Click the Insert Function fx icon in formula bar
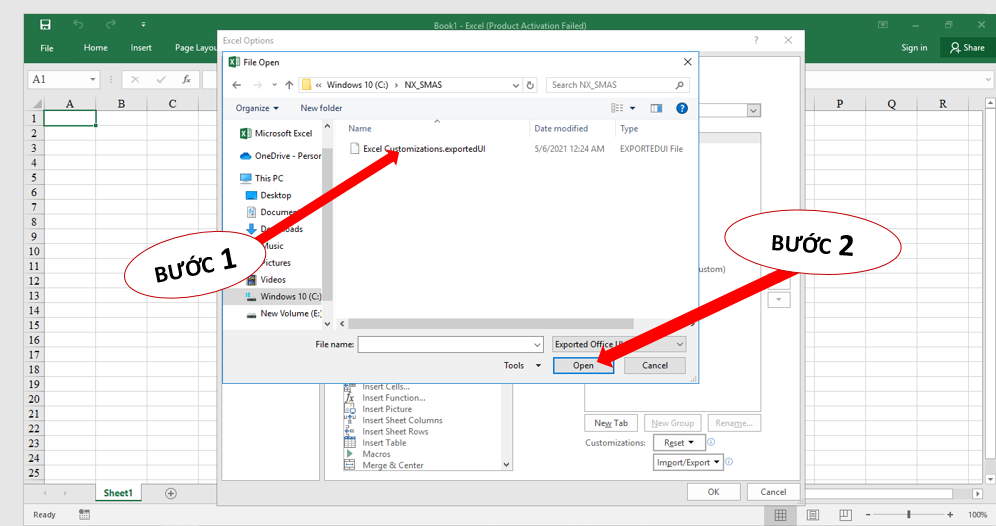Viewport: 996px width, 526px height. [x=186, y=79]
